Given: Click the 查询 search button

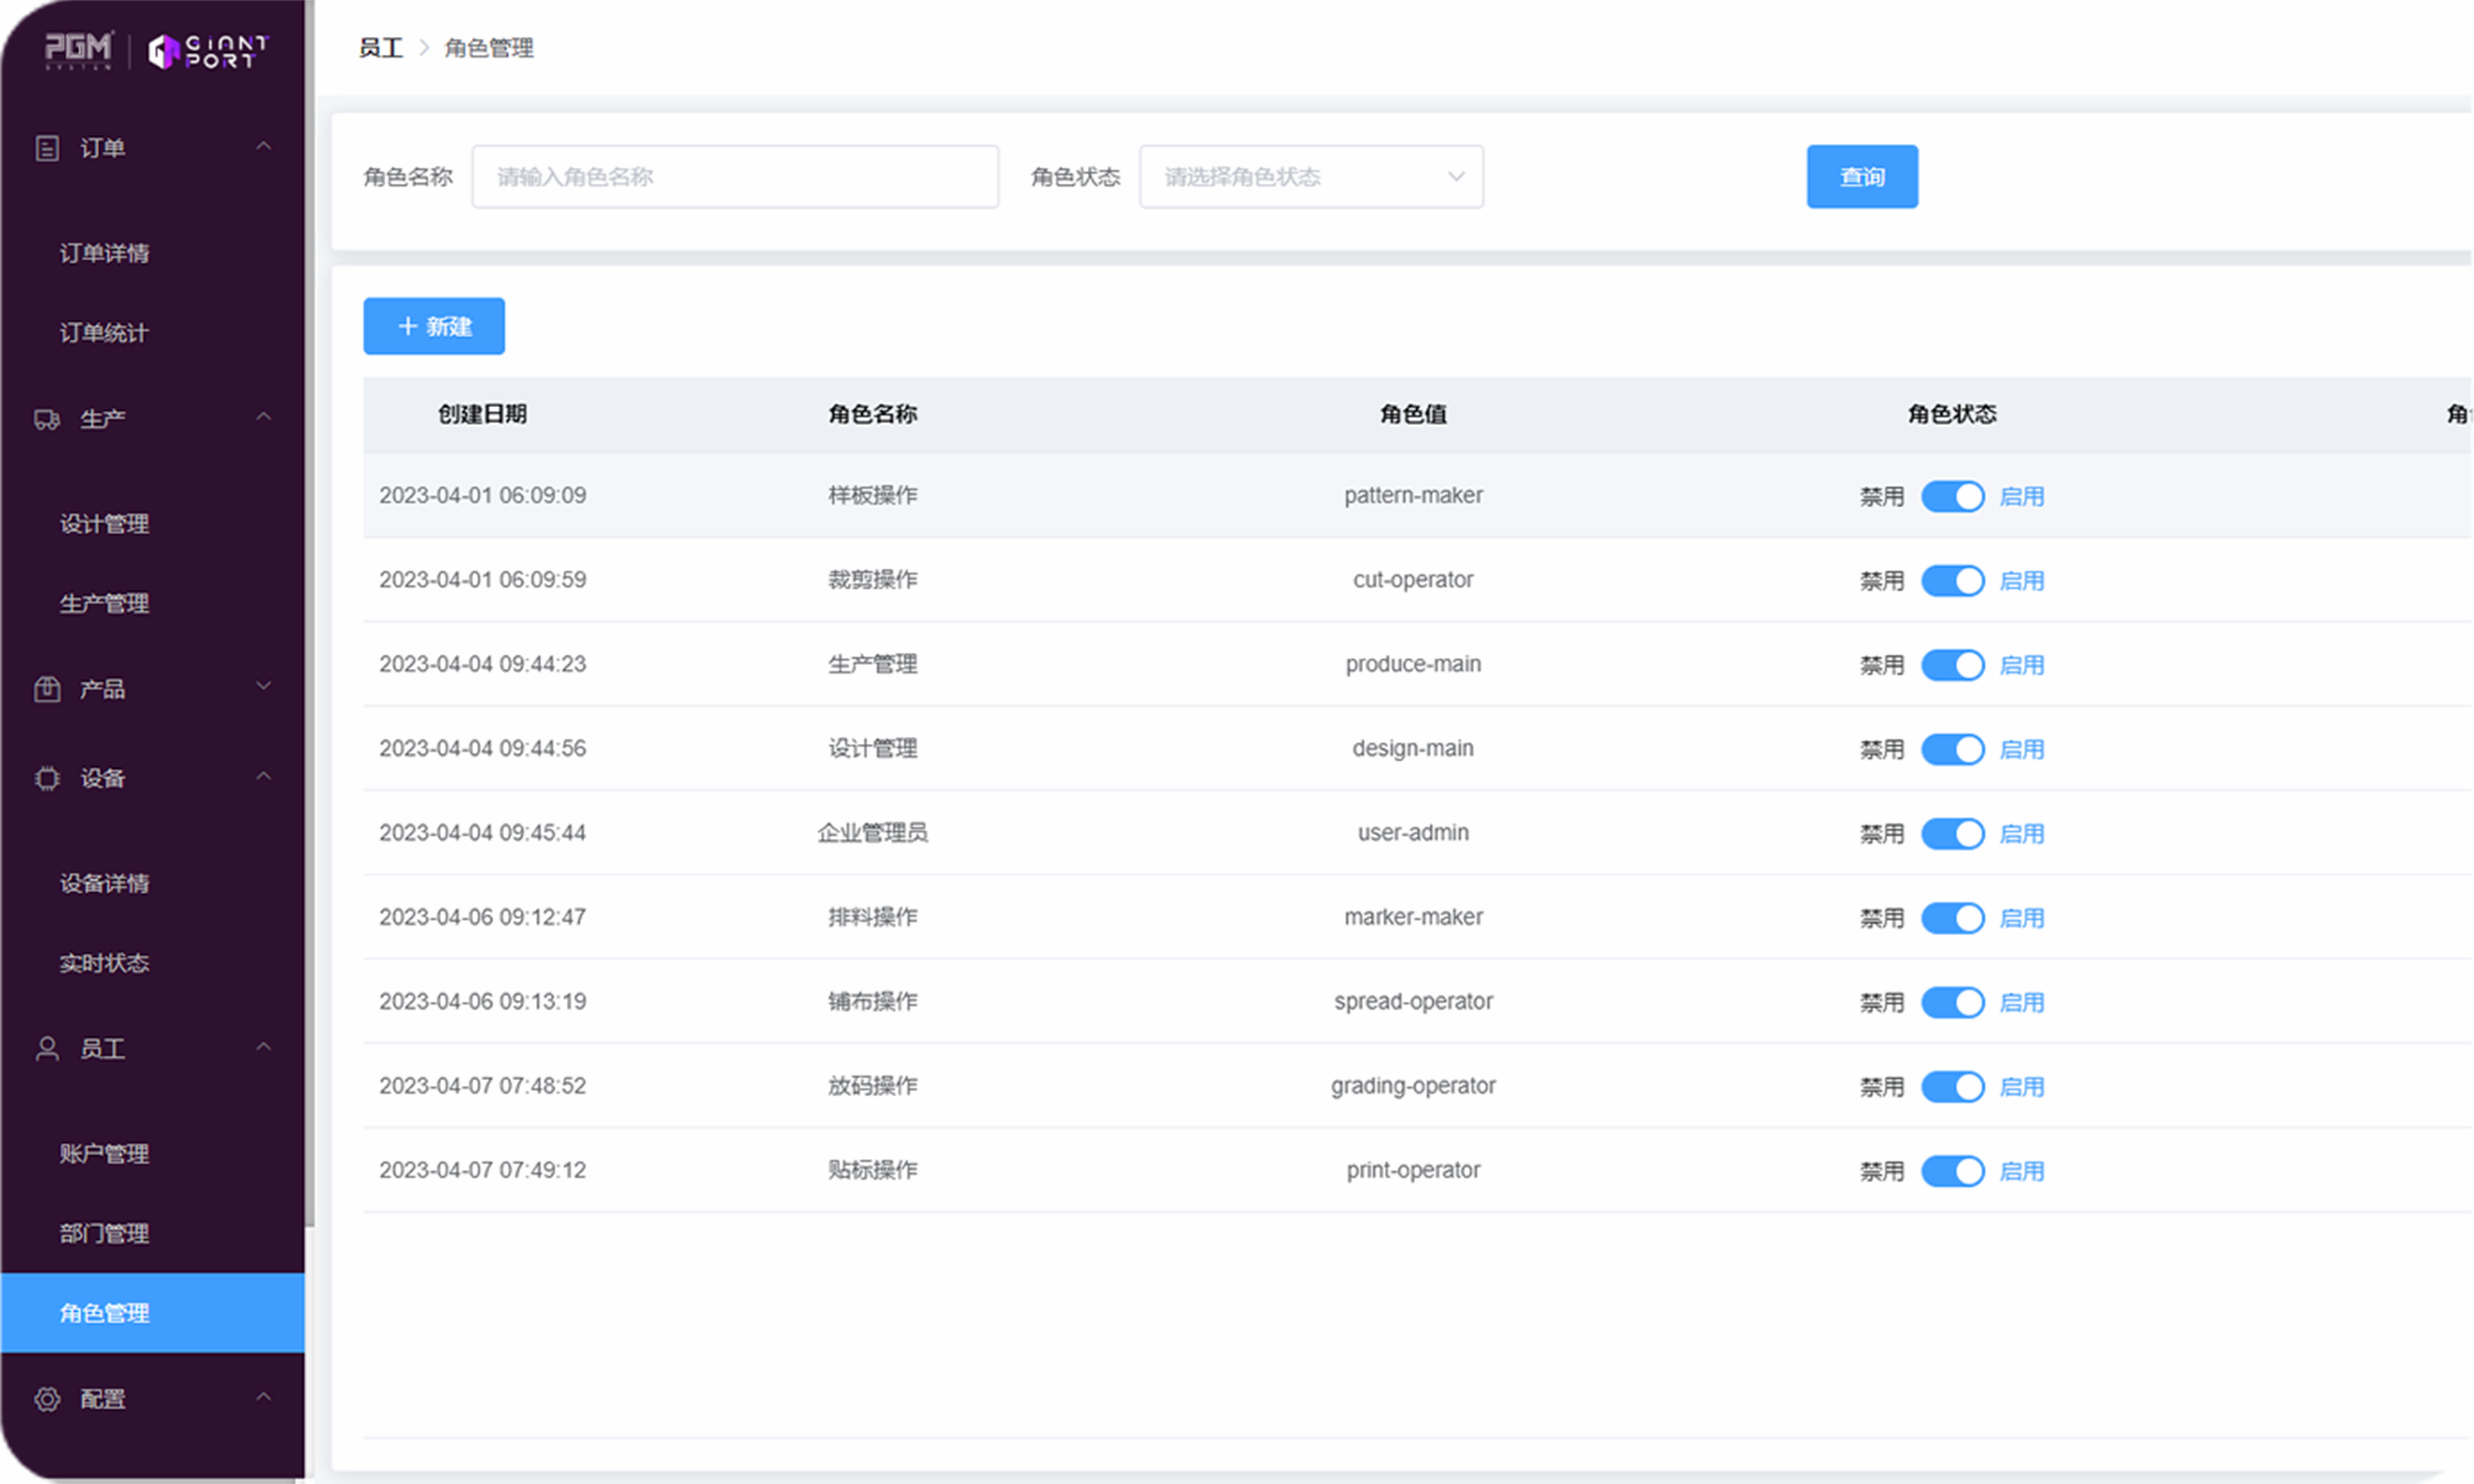Looking at the screenshot, I should [x=1862, y=177].
